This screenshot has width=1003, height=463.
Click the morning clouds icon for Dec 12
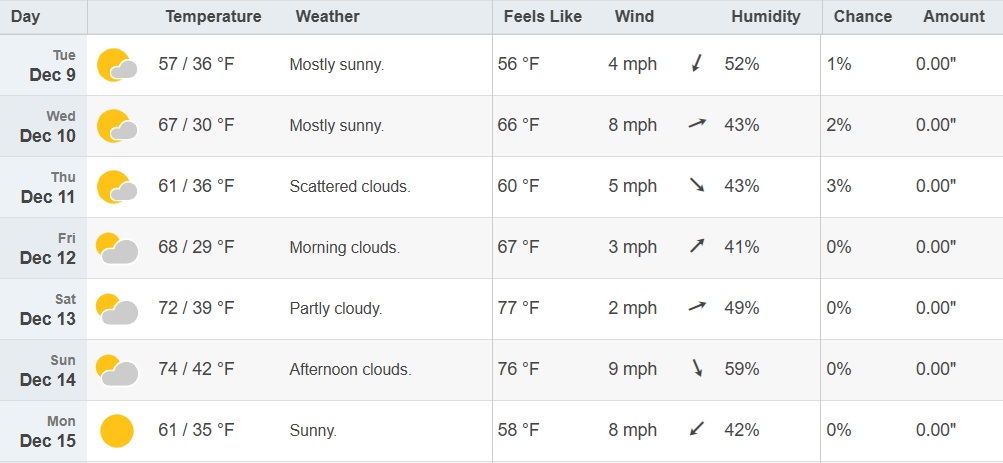click(x=116, y=248)
